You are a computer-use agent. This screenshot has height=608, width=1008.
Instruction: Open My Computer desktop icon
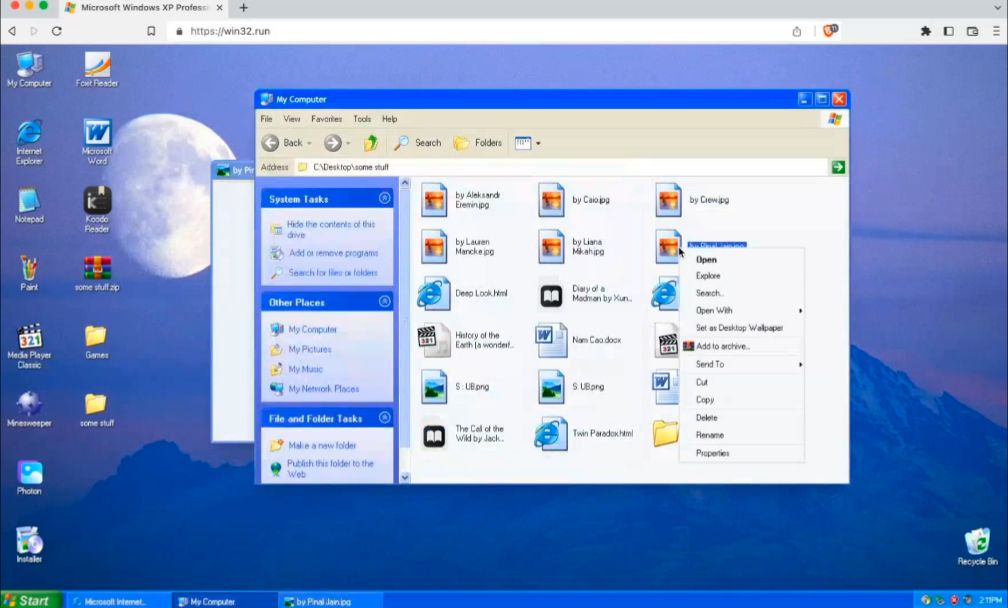point(29,69)
